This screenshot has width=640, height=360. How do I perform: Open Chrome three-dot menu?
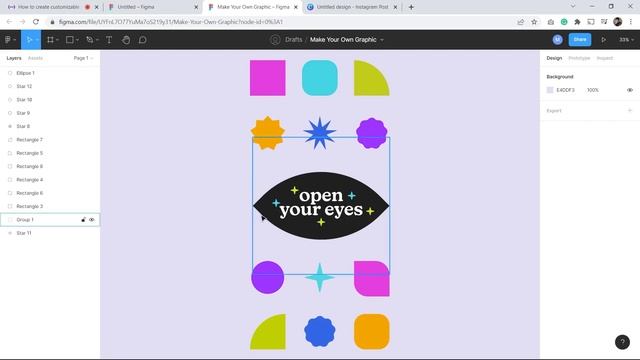pos(631,22)
